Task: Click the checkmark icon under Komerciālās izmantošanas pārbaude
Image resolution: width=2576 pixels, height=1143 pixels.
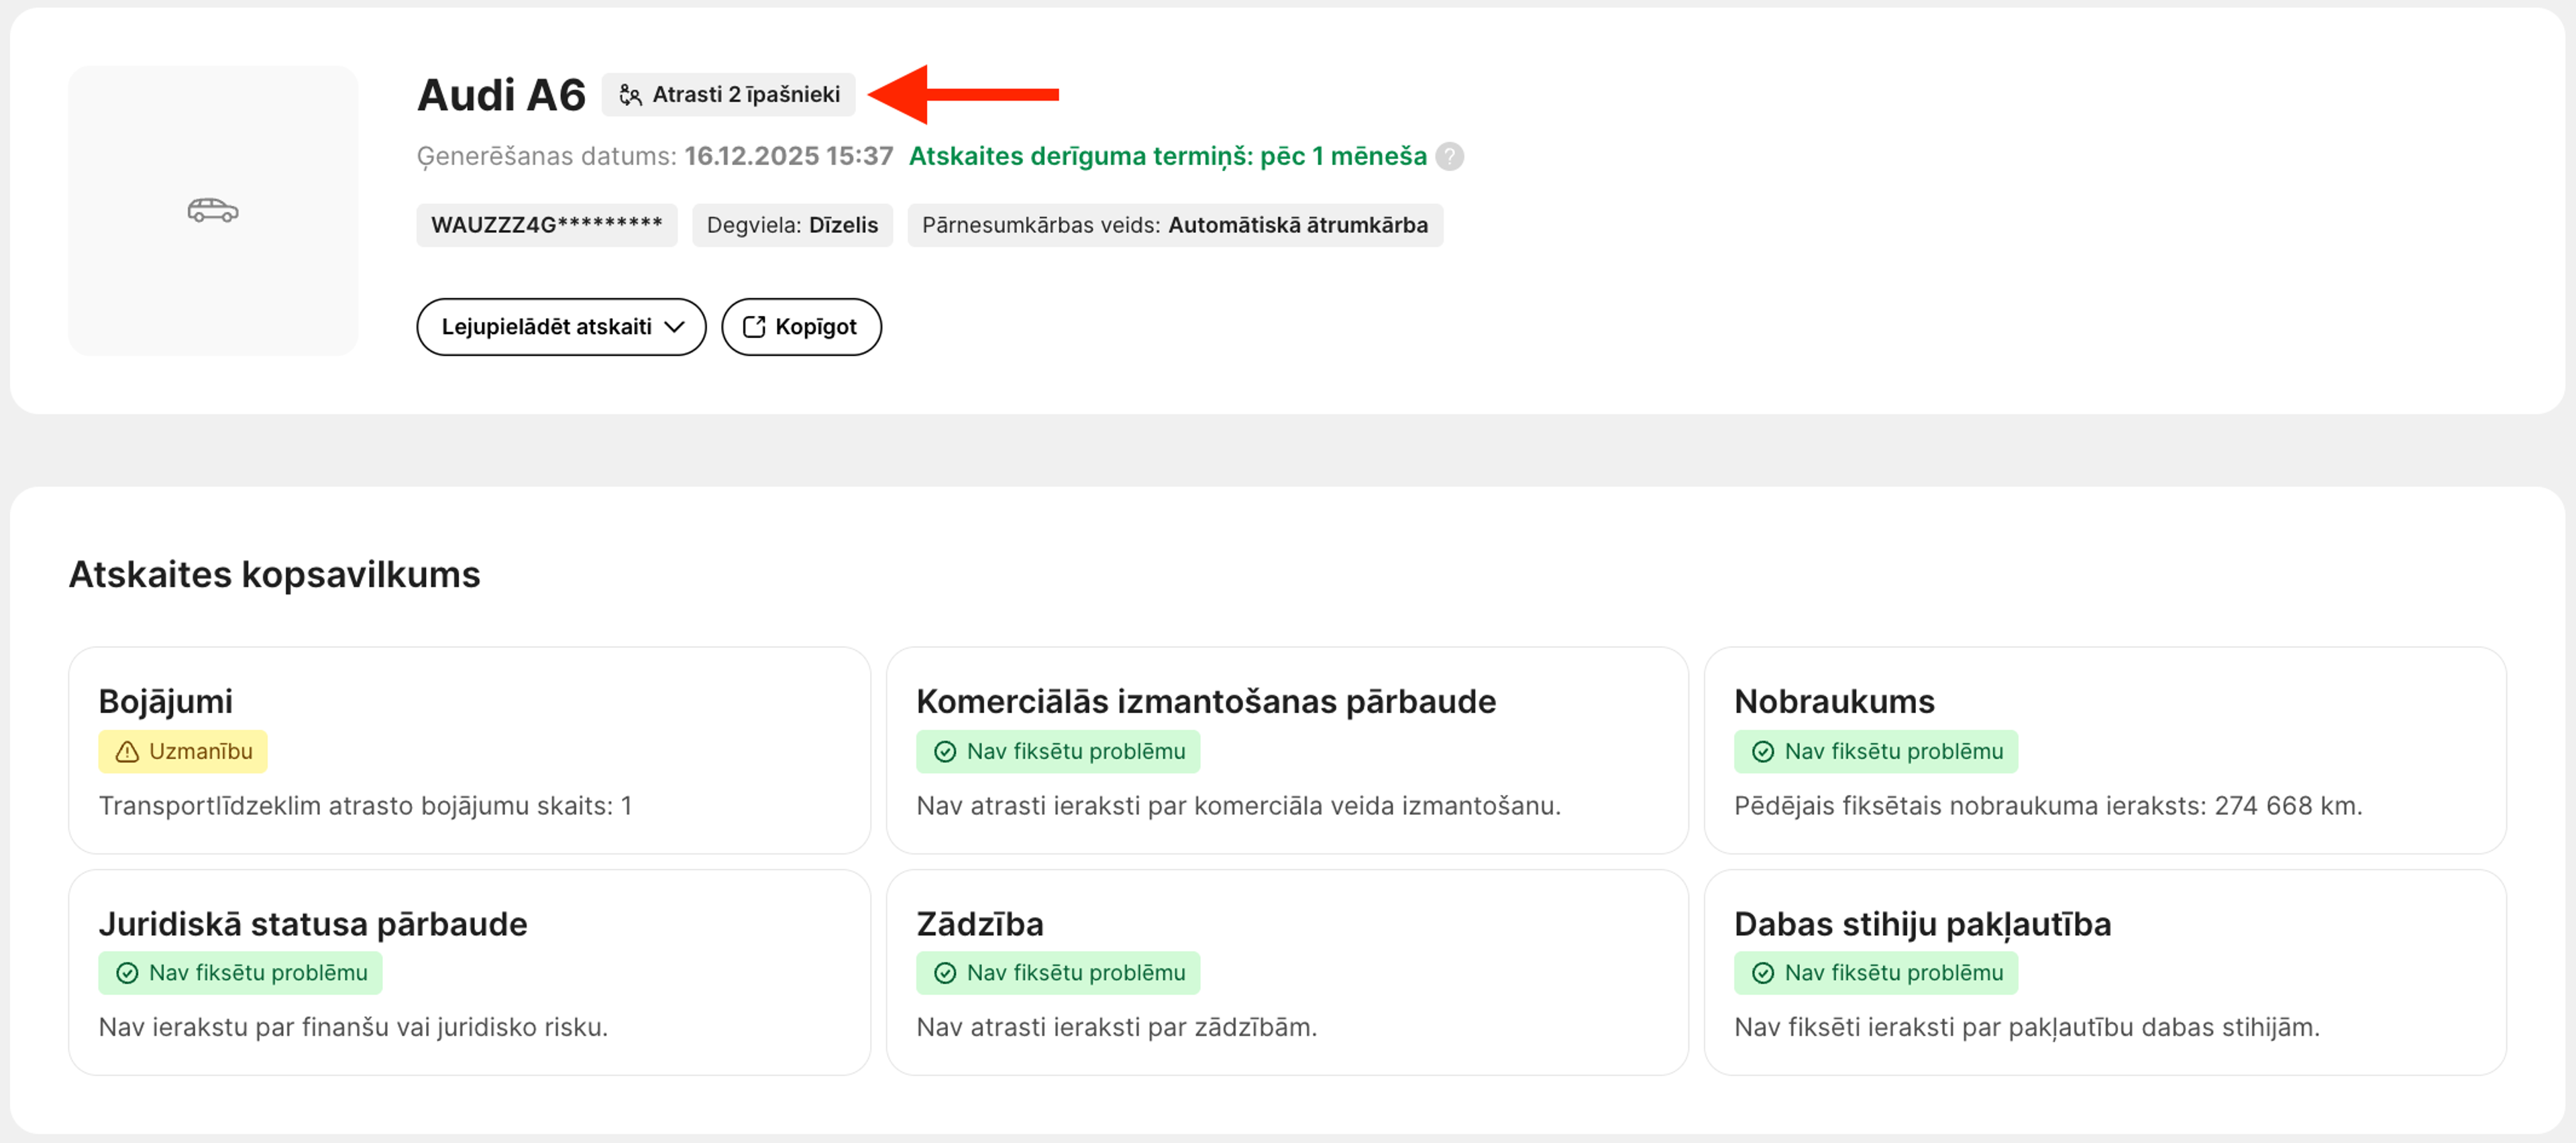Action: 945,752
